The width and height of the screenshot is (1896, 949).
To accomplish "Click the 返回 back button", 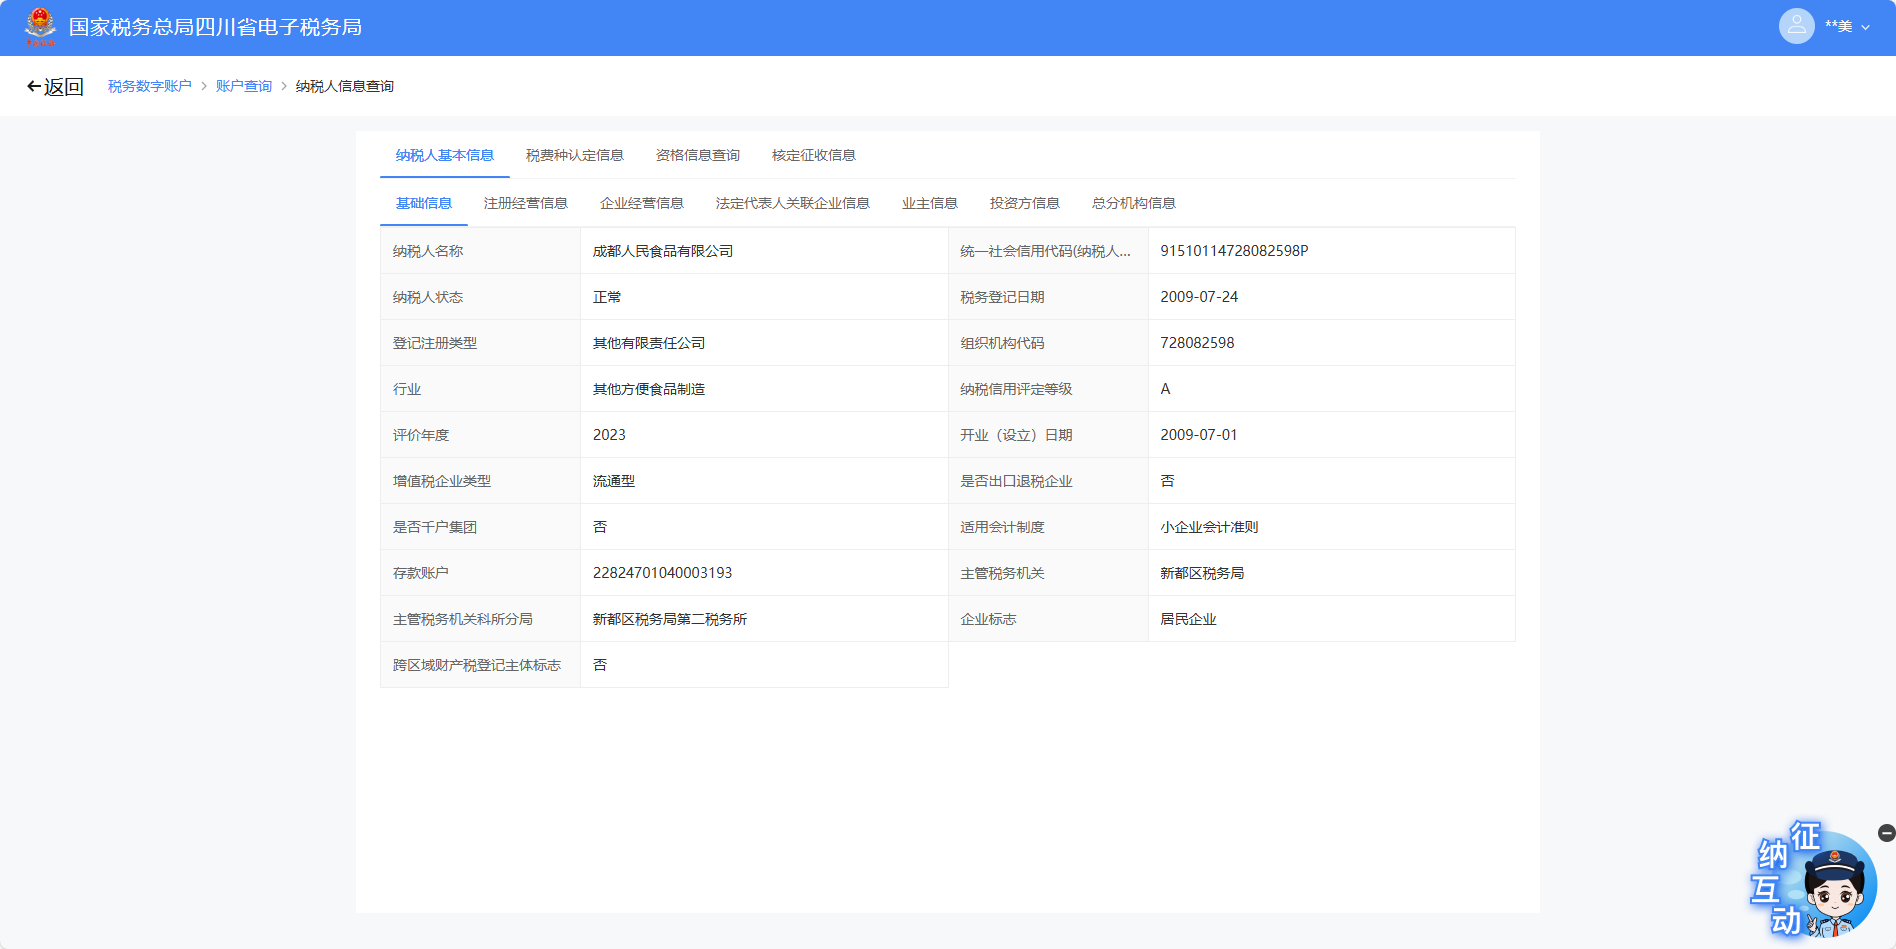I will coord(55,87).
